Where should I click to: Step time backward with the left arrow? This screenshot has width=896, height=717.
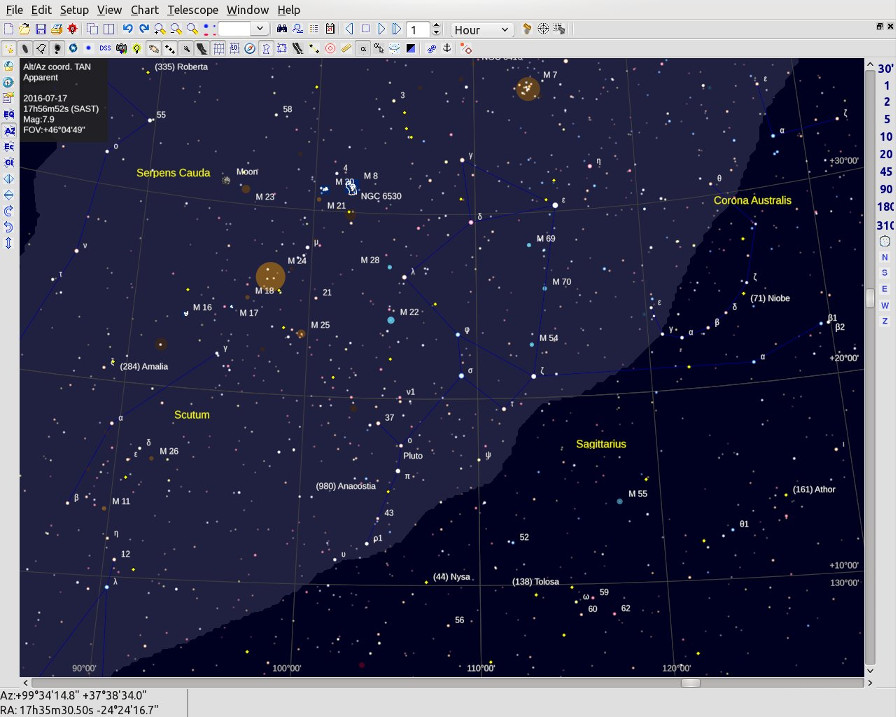(x=350, y=29)
